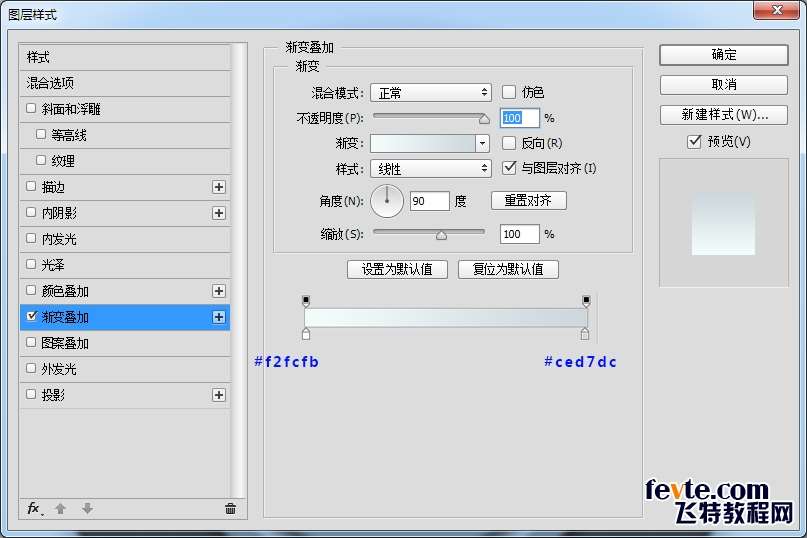Click the 角度 value field showing 90

tap(429, 201)
